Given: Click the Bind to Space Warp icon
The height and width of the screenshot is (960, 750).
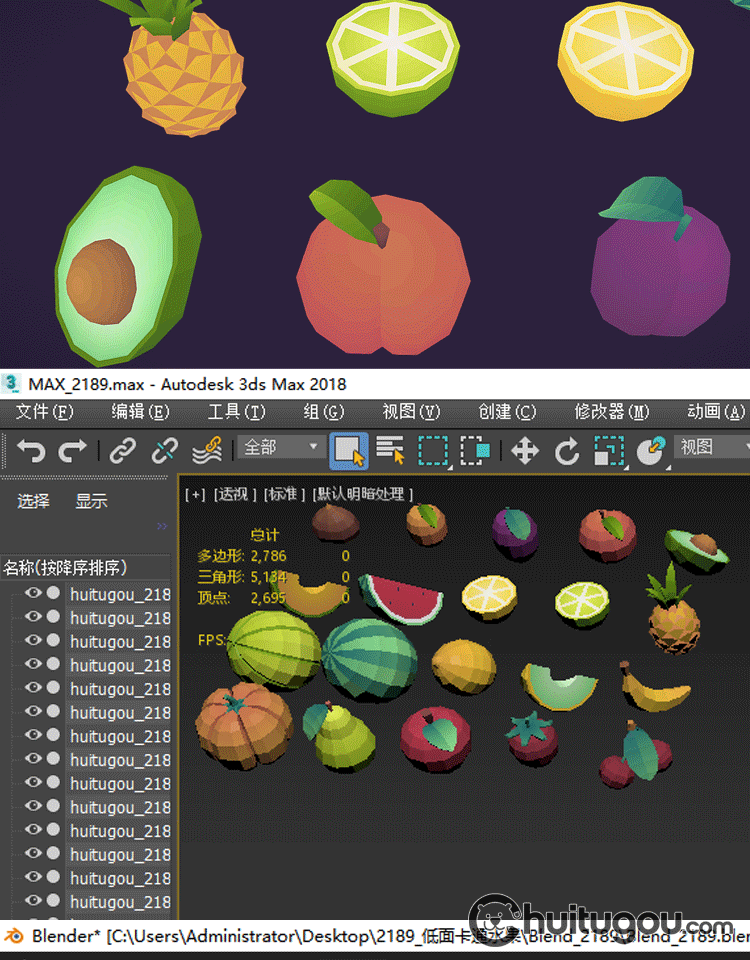Looking at the screenshot, I should tap(207, 450).
